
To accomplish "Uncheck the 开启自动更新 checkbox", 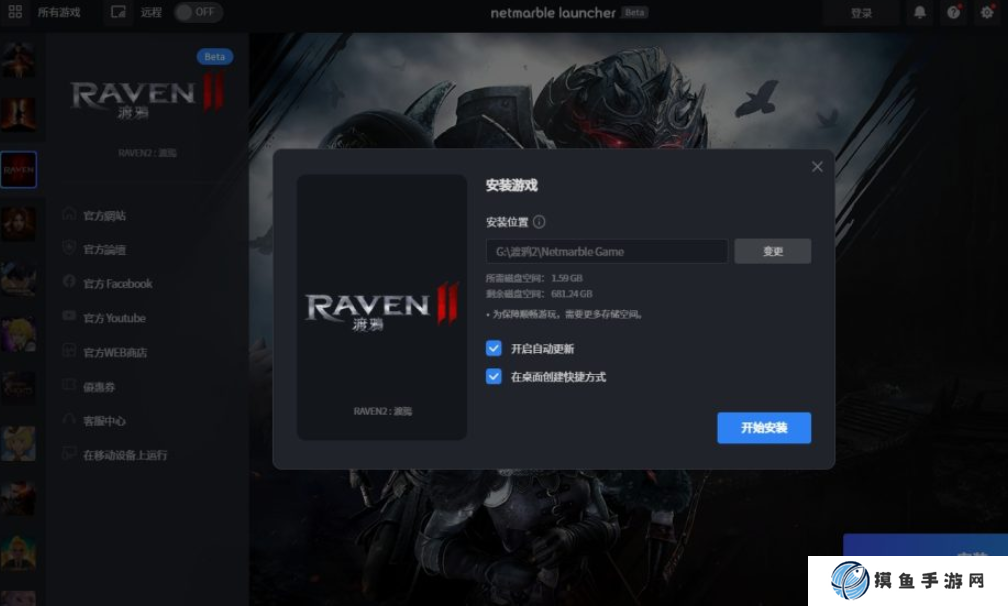I will [493, 349].
